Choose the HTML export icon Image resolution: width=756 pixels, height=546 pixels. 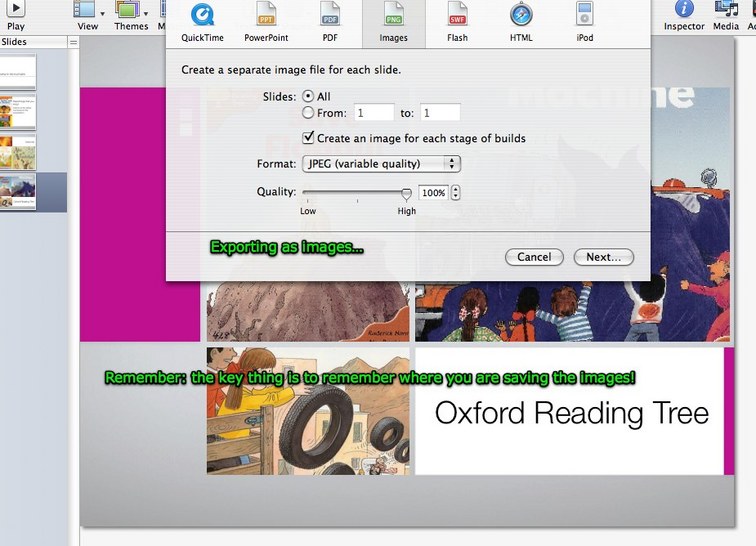click(521, 16)
